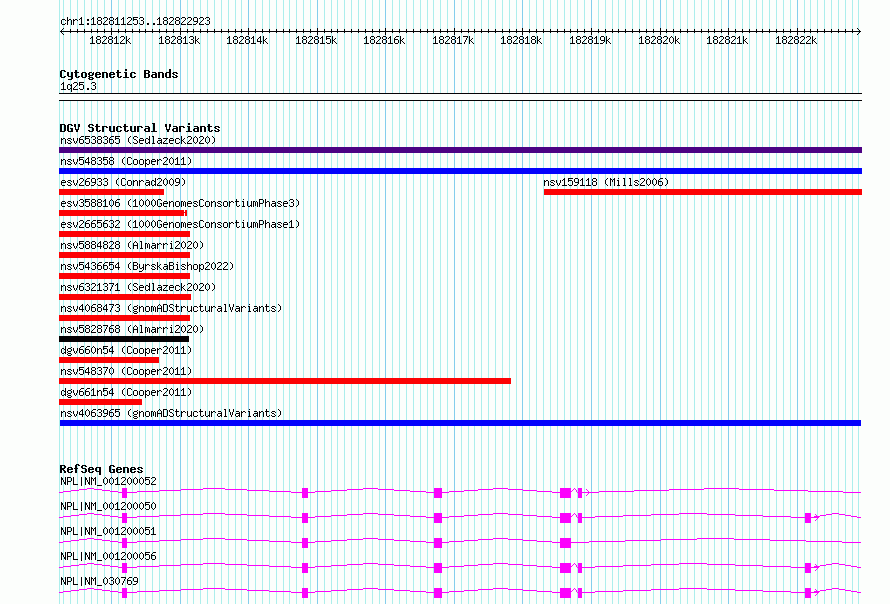
Task: Click the red dgv660n54 variant bar
Action: pyautogui.click(x=109, y=360)
